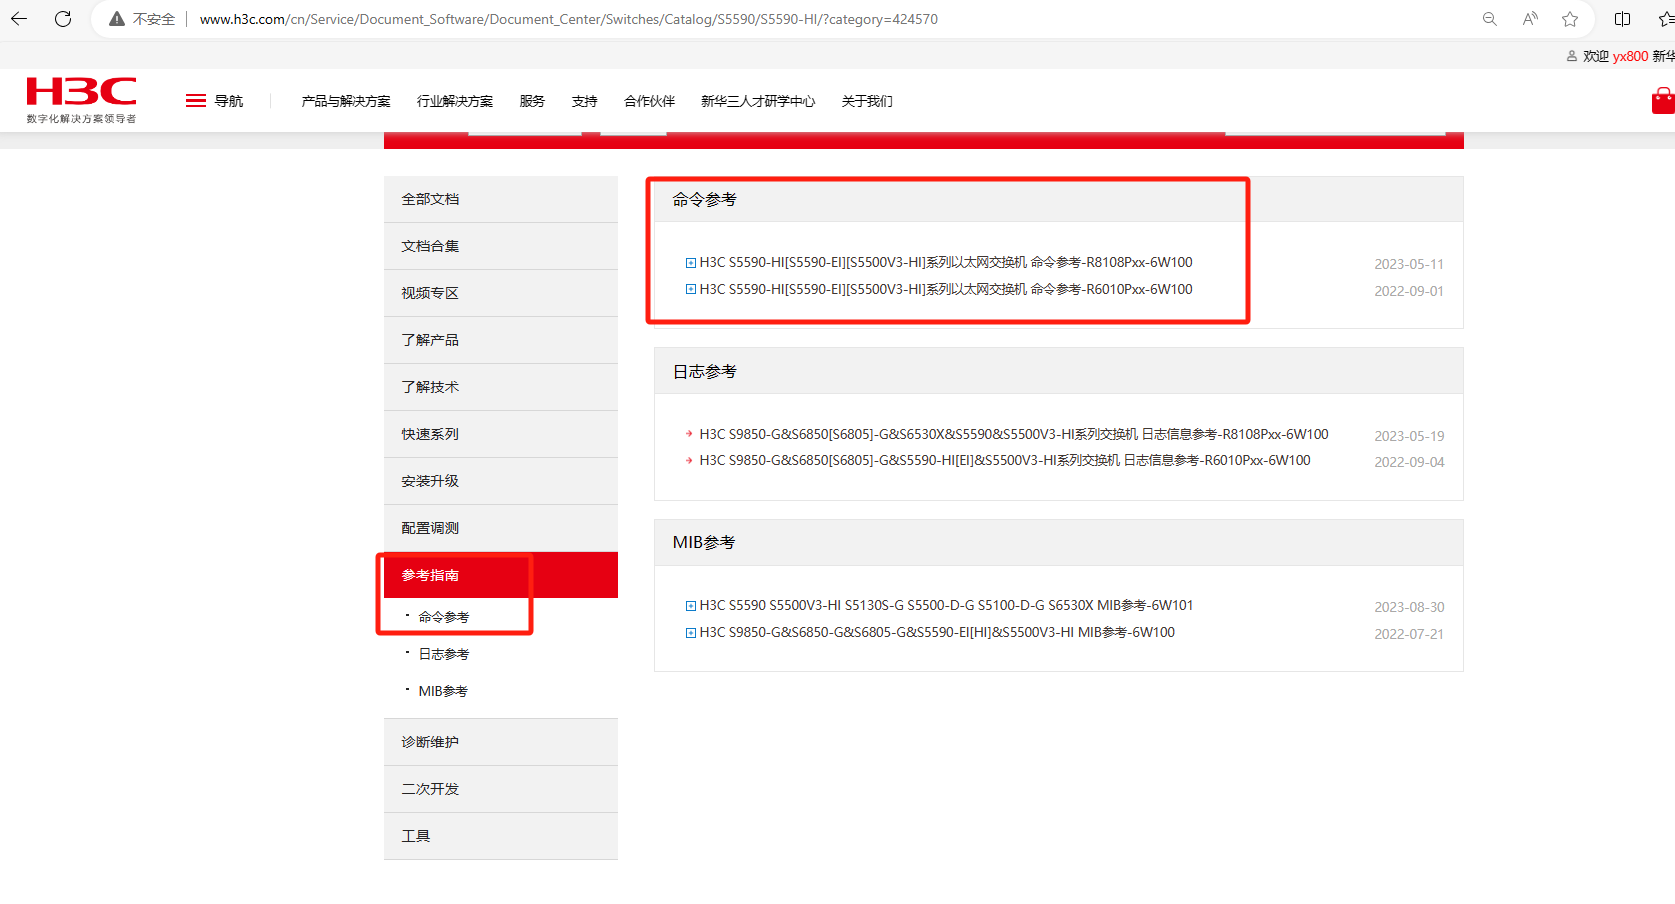
Task: Click the date 2023-05-19
Action: [1409, 436]
